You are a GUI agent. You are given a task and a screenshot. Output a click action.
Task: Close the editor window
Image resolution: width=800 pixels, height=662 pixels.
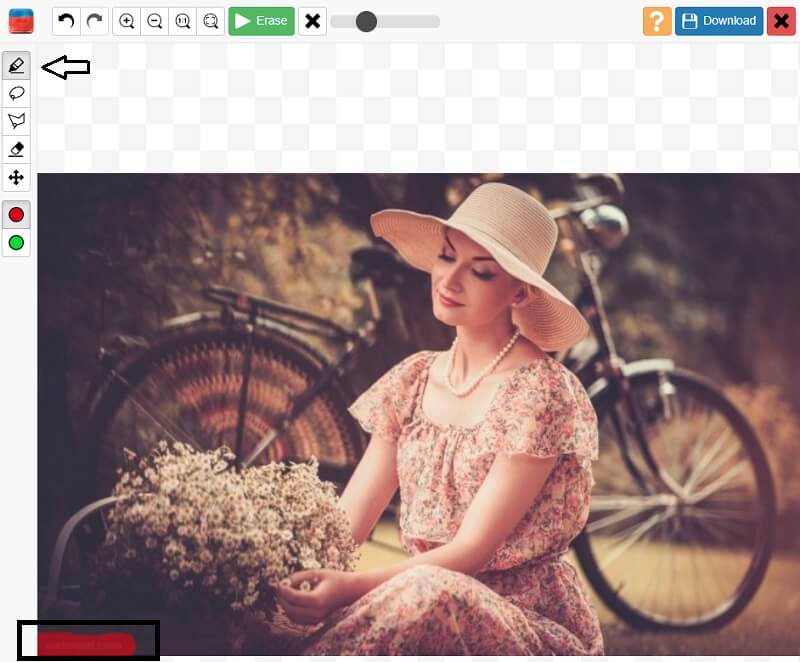[781, 20]
